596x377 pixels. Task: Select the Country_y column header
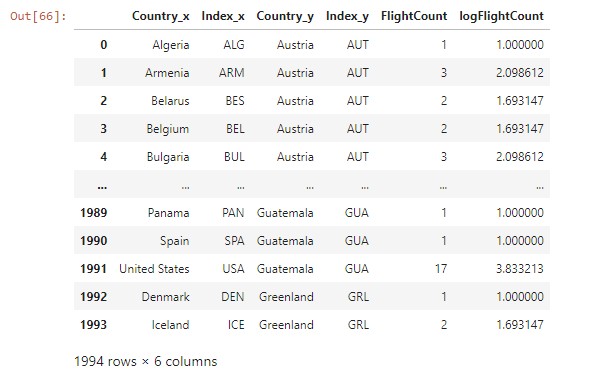pos(285,16)
